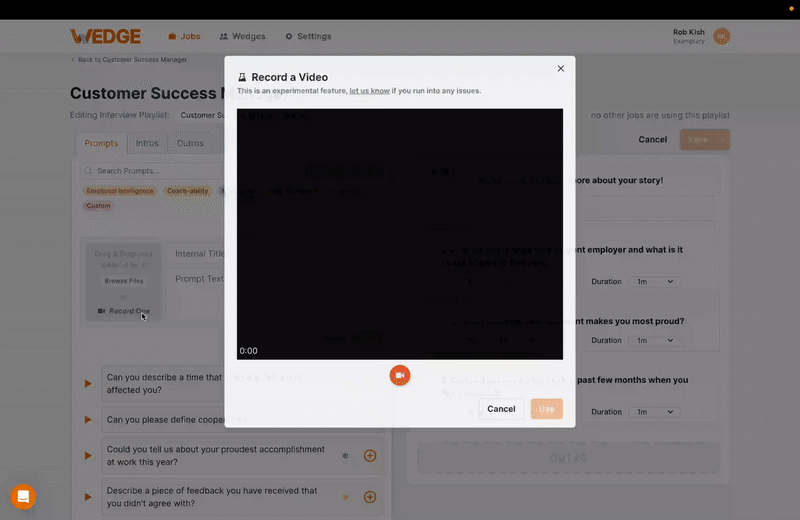
Task: Click the Prompt Text field
Action: (196, 296)
